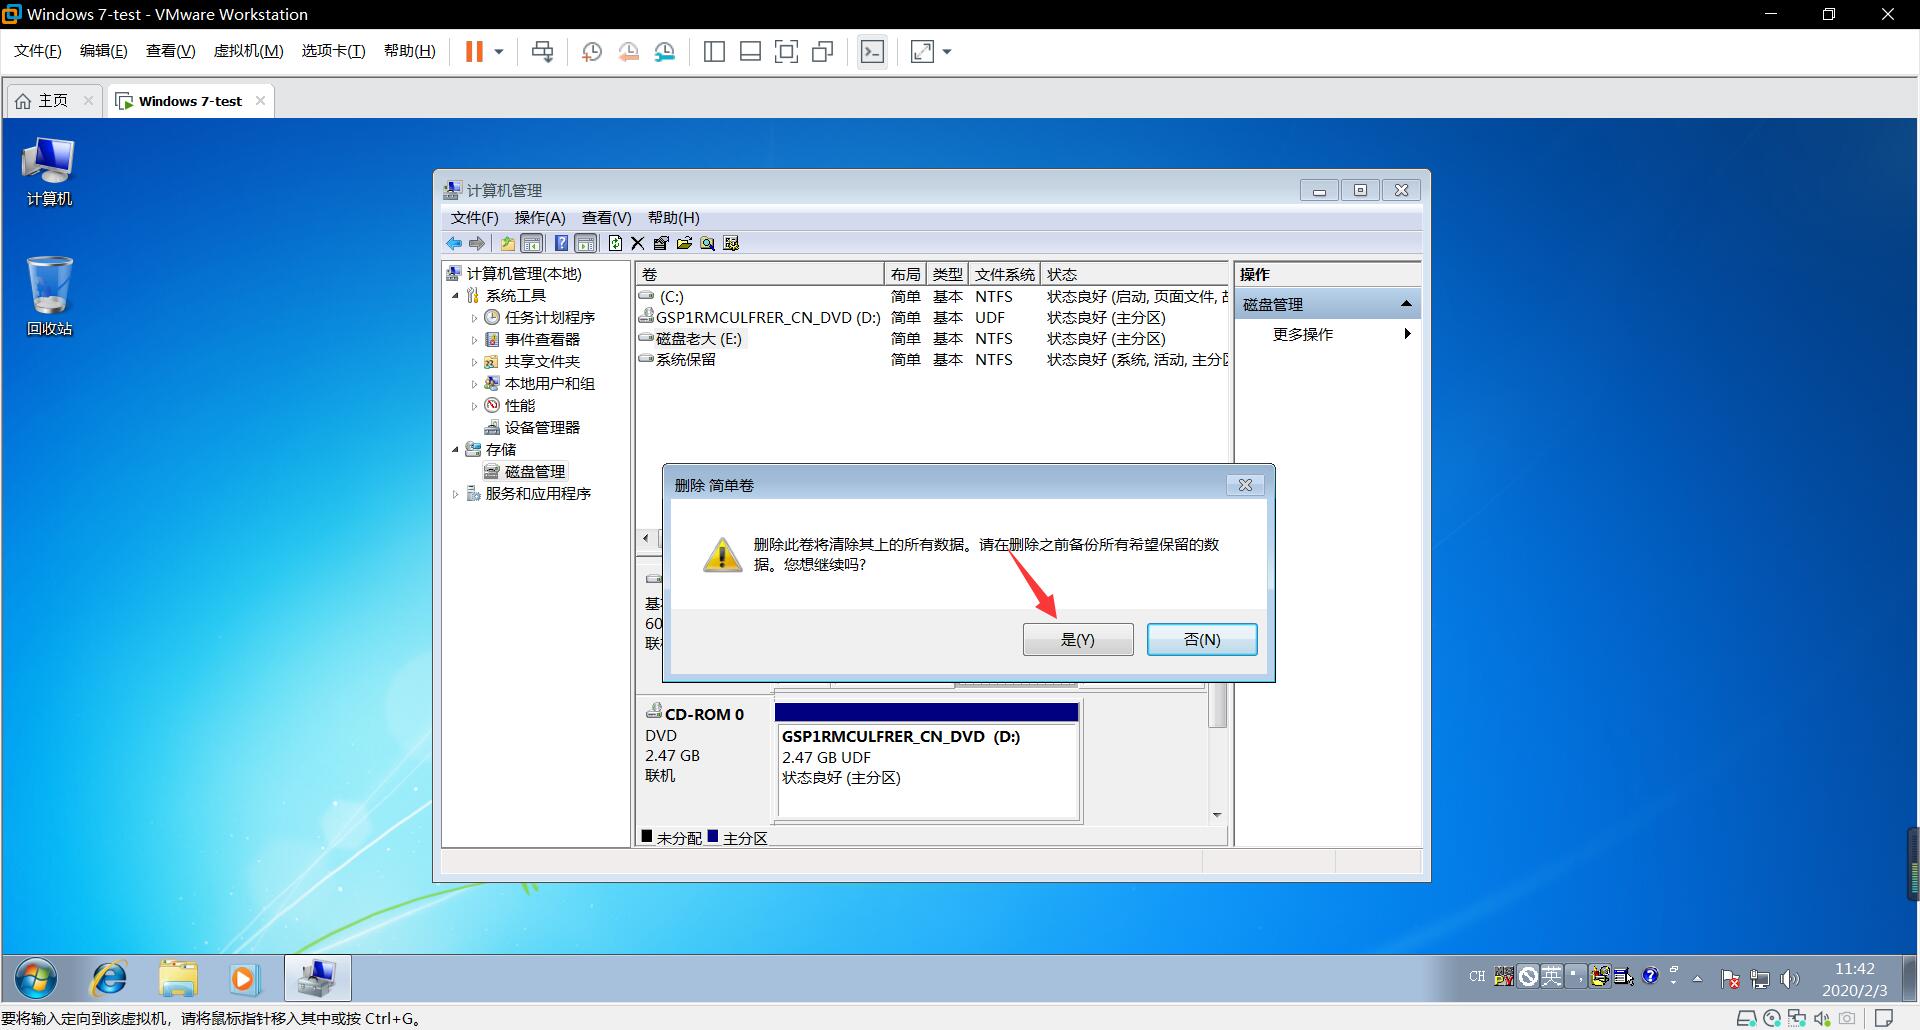The image size is (1920, 1030).
Task: Select the 磁盘老大 (E:) volume row
Action: pyautogui.click(x=932, y=339)
